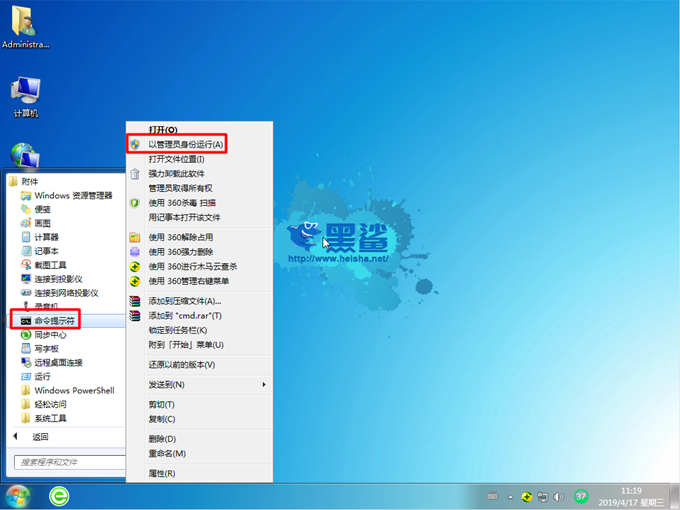Image resolution: width=680 pixels, height=510 pixels.
Task: Show hidden tray icons arrow
Action: 493,497
